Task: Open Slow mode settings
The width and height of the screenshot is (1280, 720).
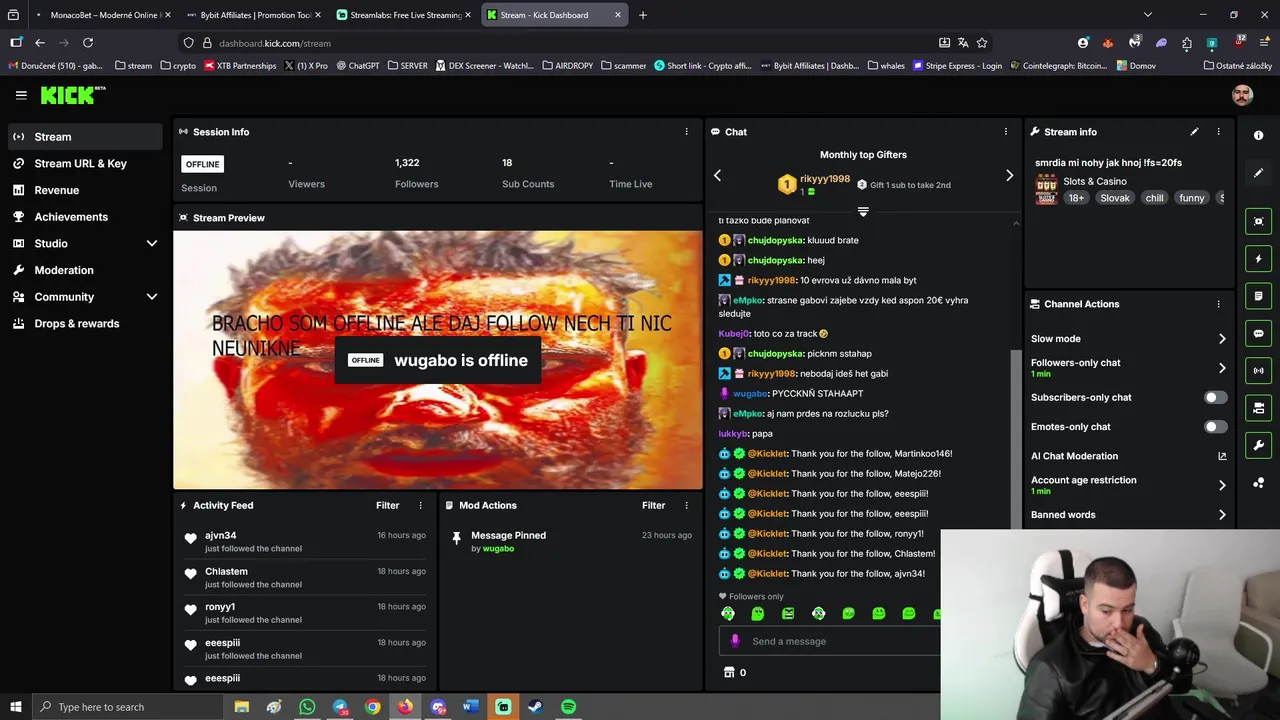Action: pos(1129,339)
